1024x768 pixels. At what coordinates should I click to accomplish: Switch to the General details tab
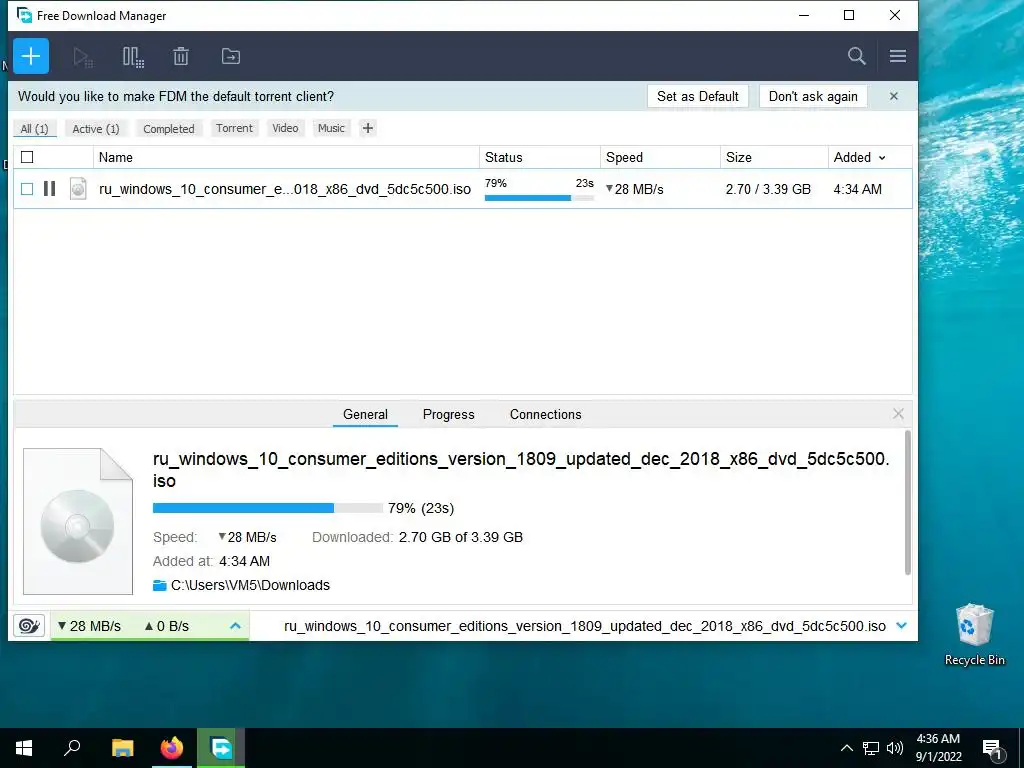pos(365,414)
